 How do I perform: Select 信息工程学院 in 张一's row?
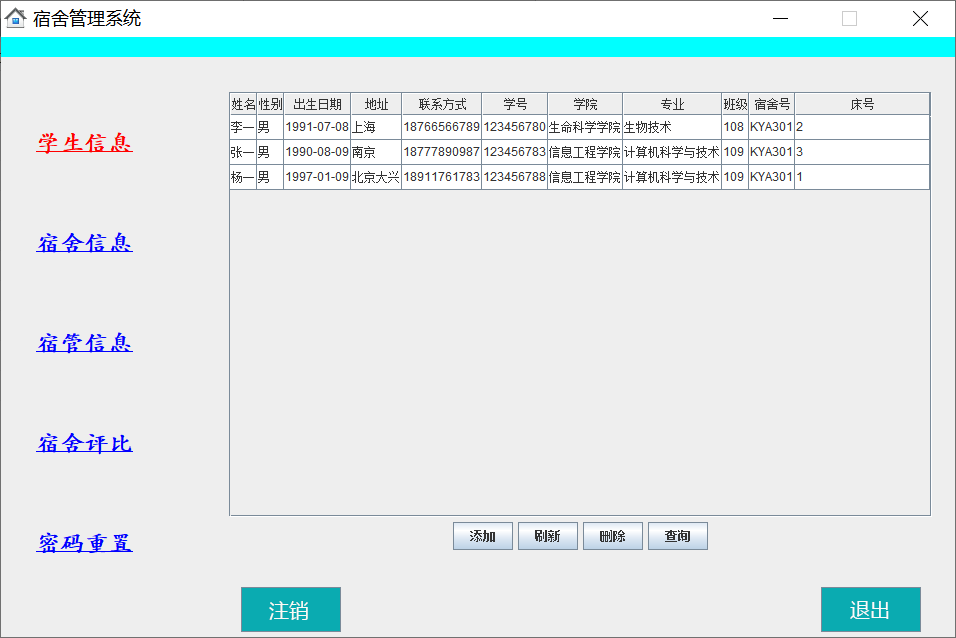(585, 152)
